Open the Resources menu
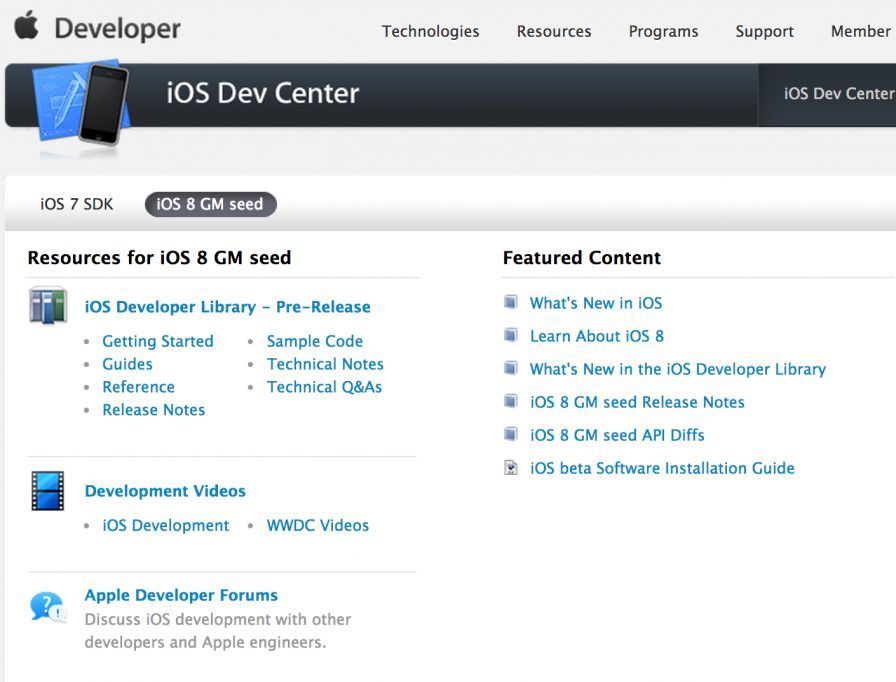This screenshot has height=682, width=896. pos(554,31)
